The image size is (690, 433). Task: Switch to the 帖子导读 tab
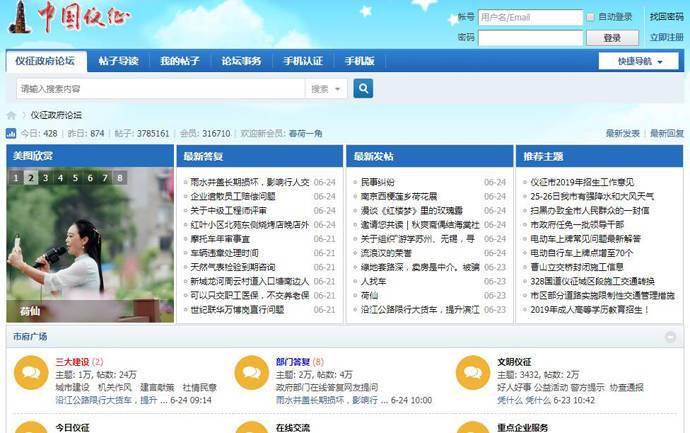pos(118,61)
